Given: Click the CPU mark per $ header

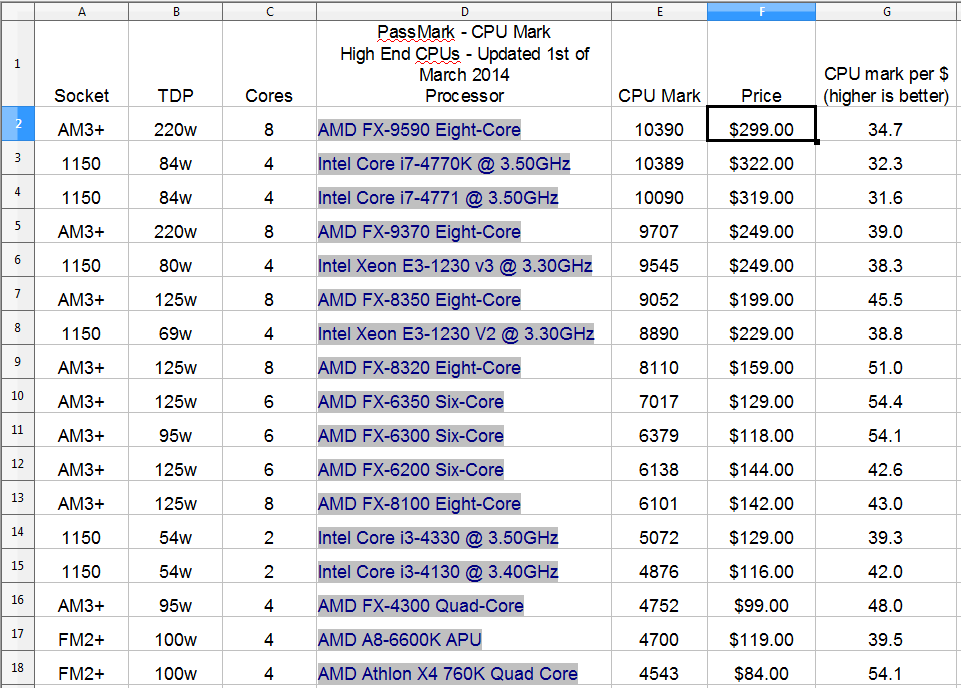Looking at the screenshot, I should point(887,64).
